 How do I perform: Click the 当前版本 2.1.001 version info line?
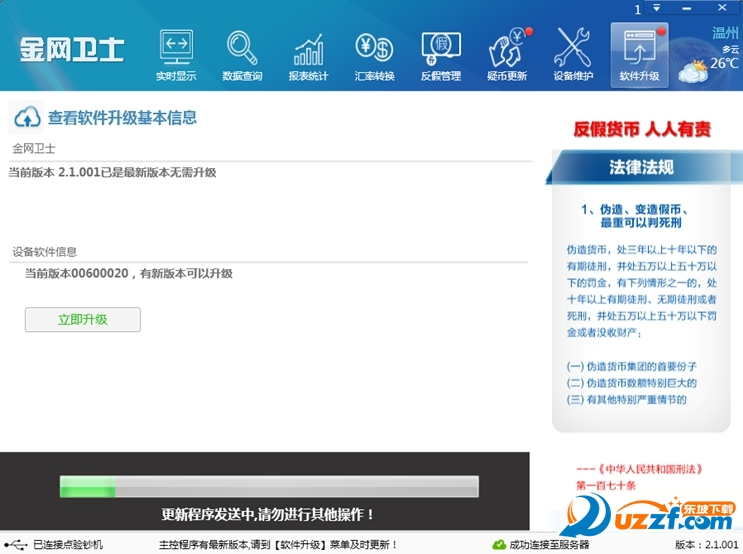click(112, 173)
